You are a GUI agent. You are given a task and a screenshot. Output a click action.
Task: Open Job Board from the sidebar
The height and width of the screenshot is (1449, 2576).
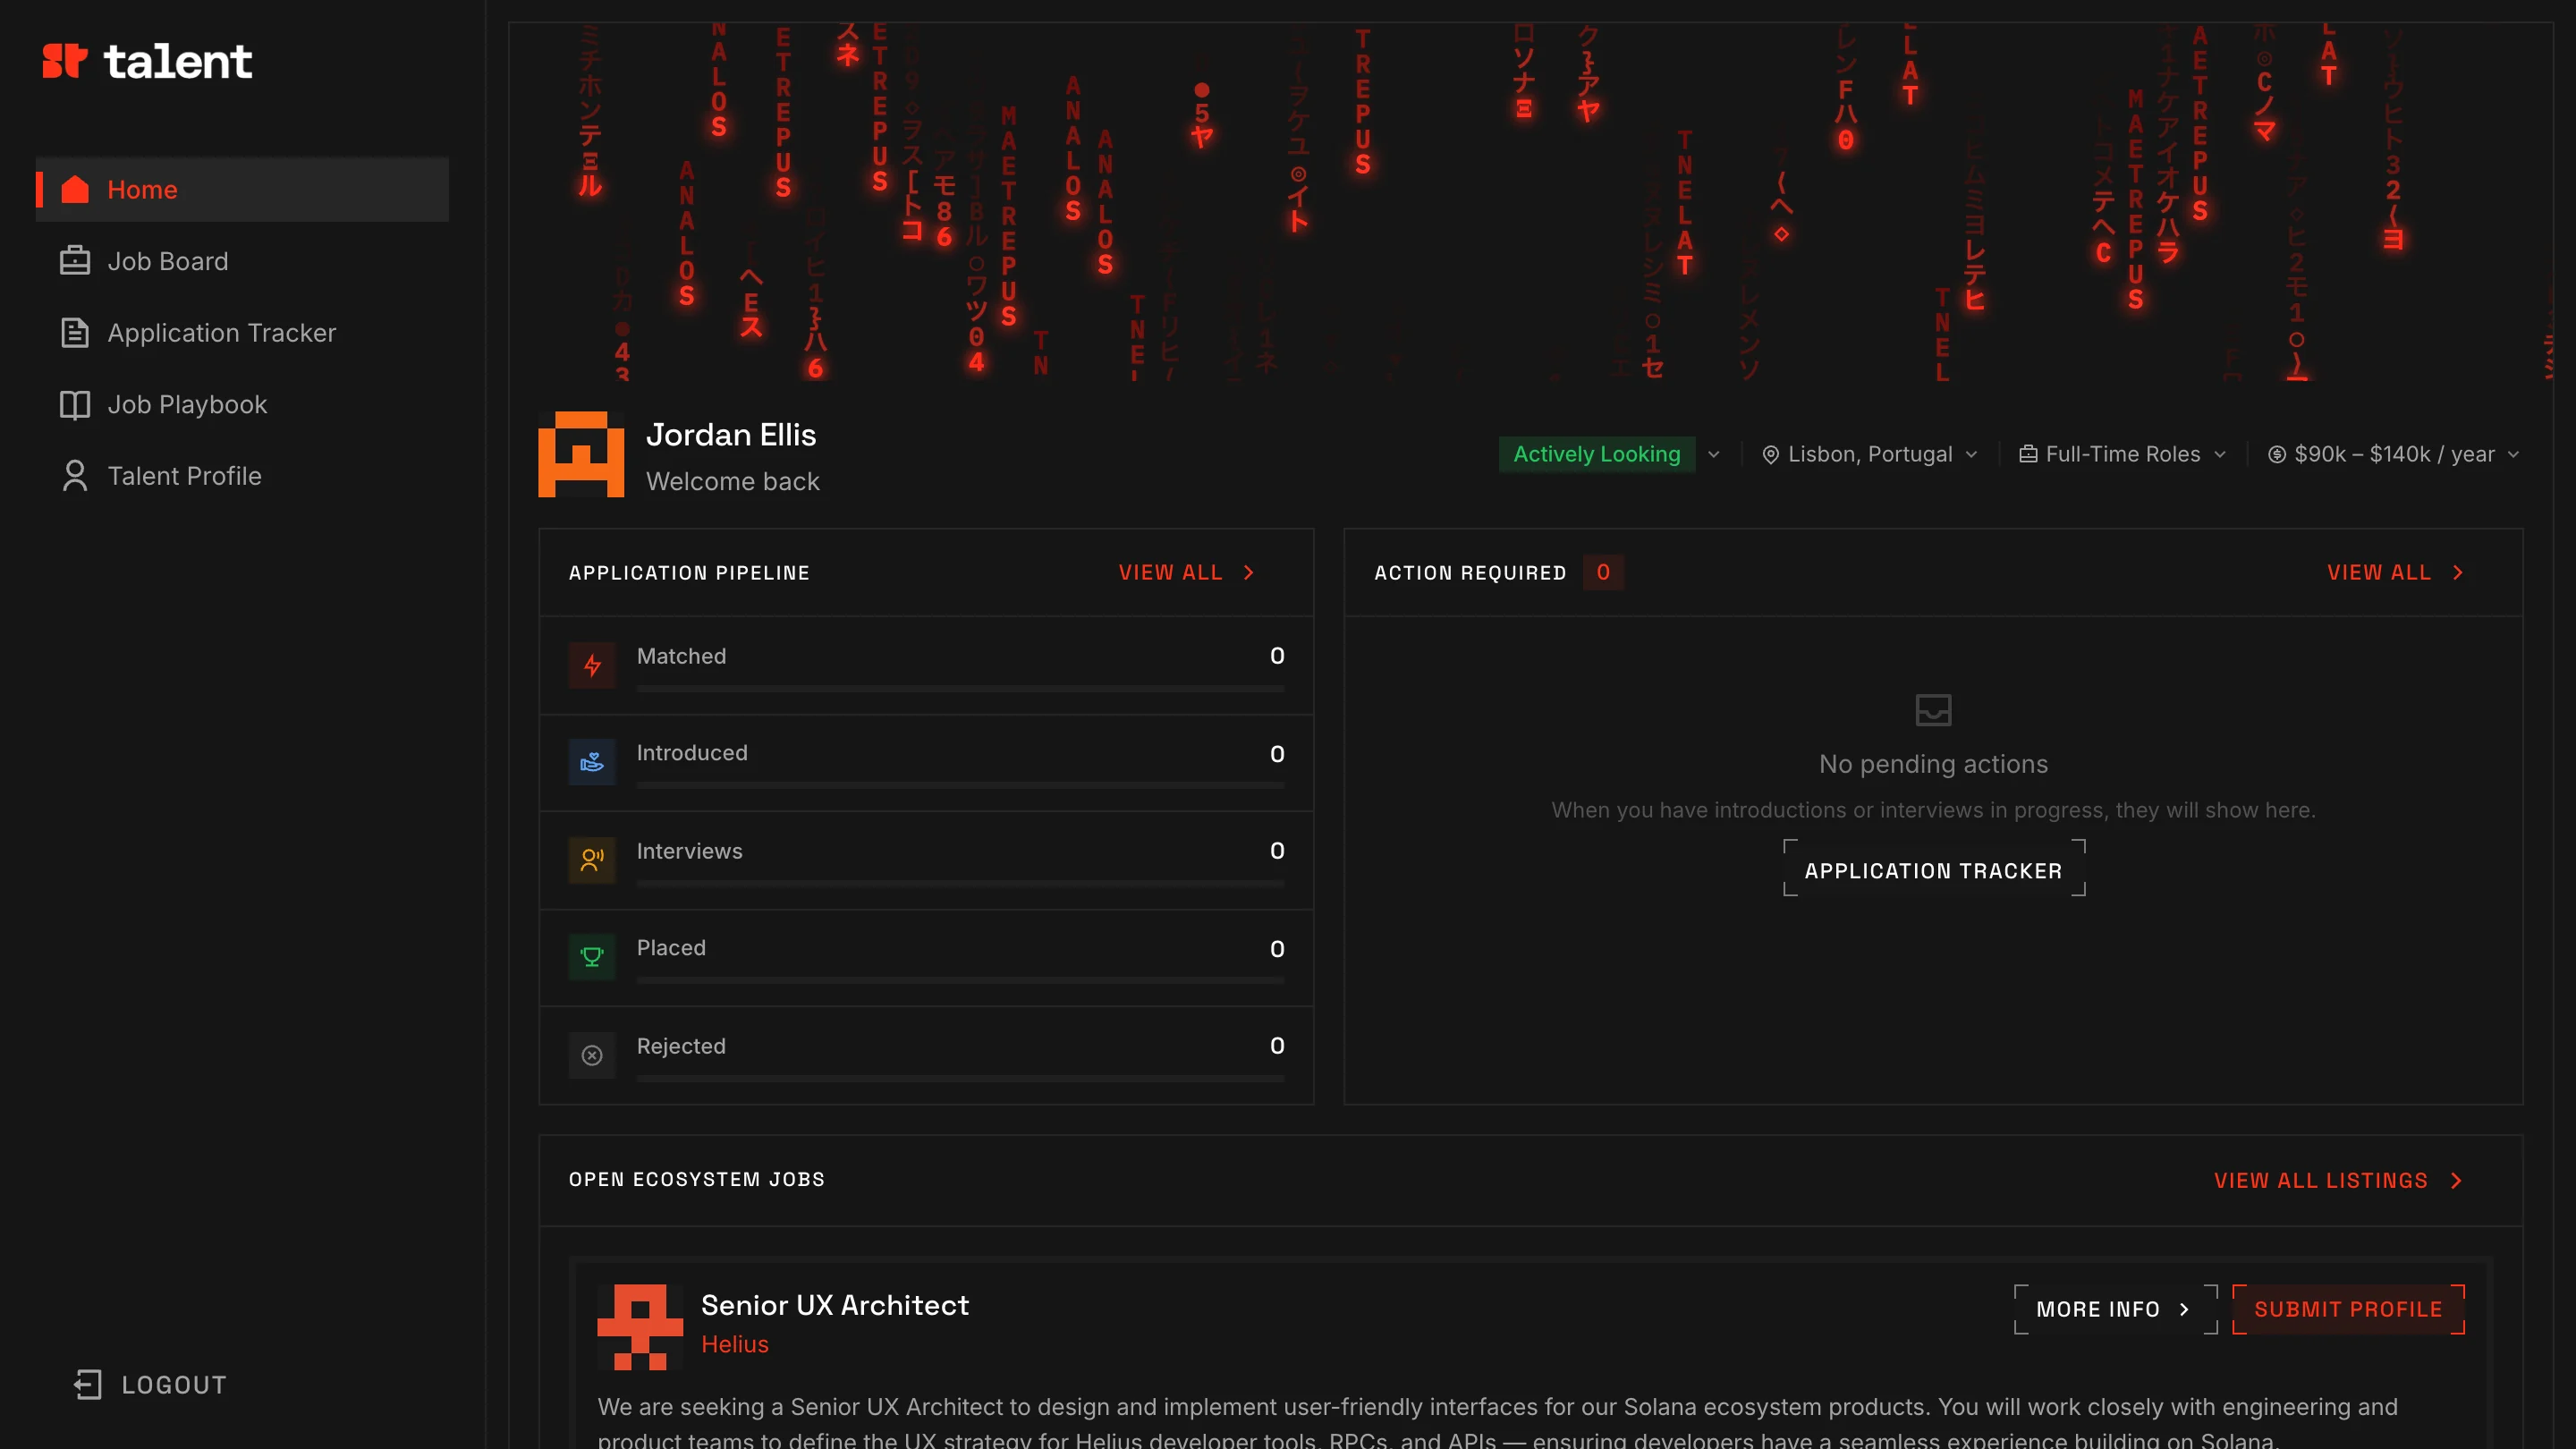pyautogui.click(x=242, y=261)
